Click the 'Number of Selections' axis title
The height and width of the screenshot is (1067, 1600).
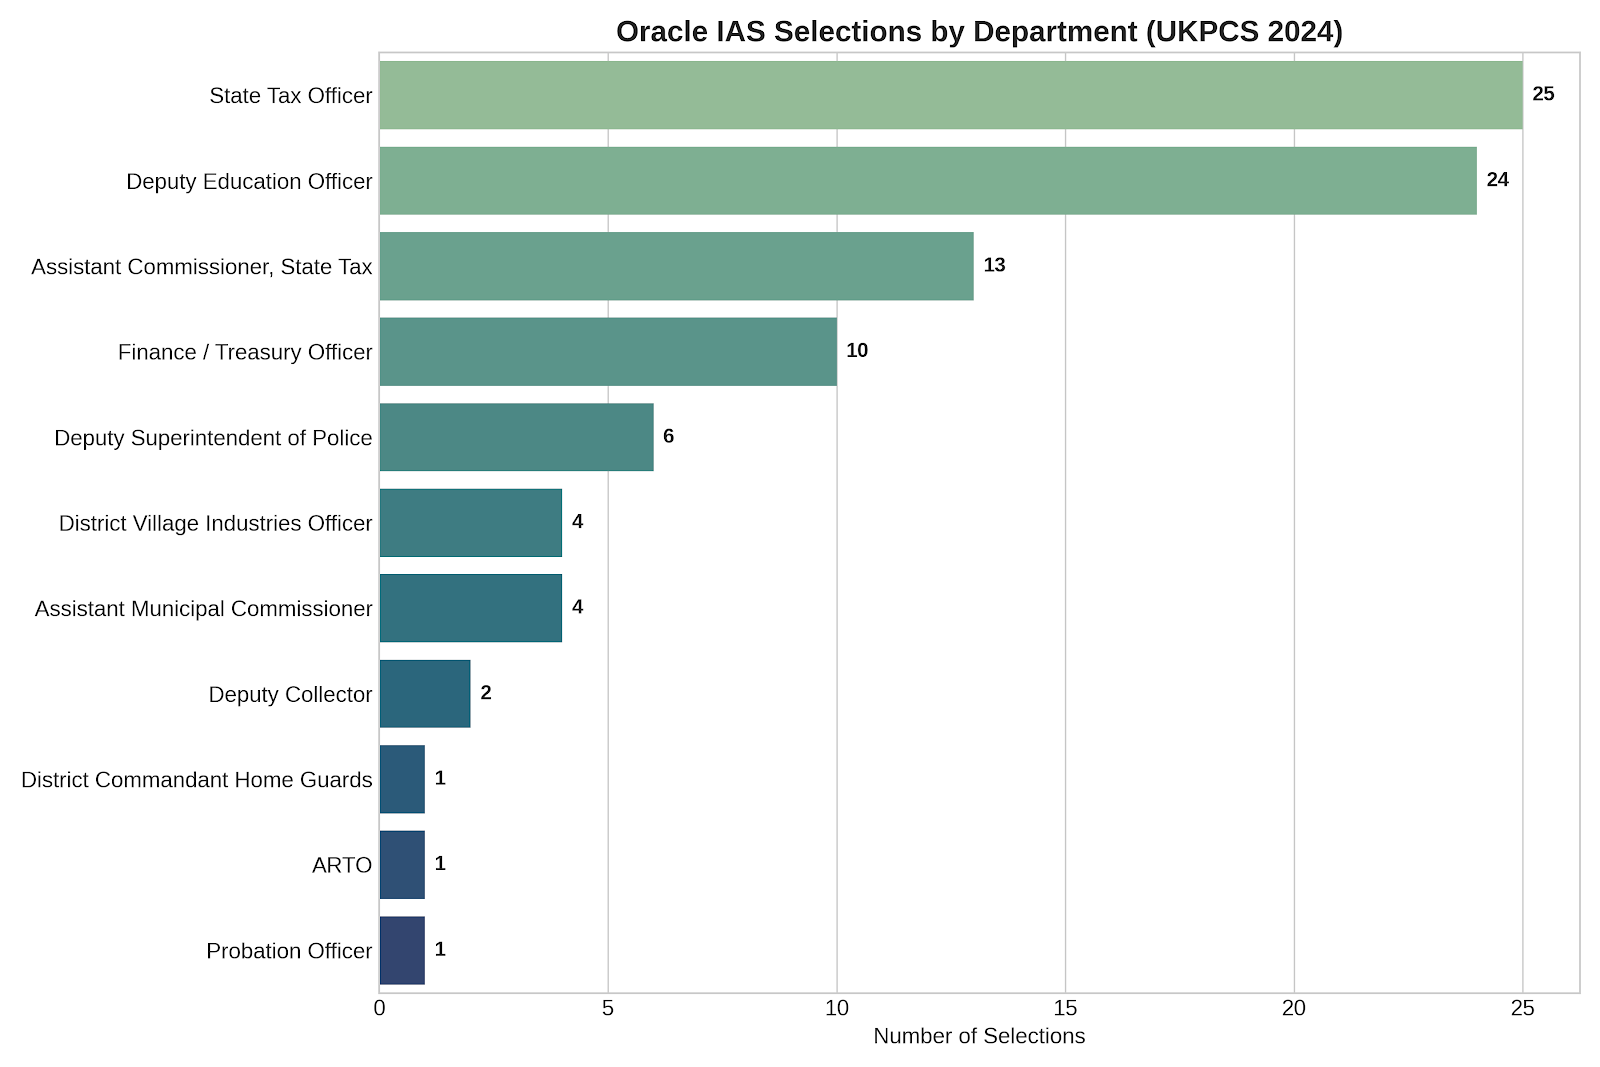pos(979,1037)
